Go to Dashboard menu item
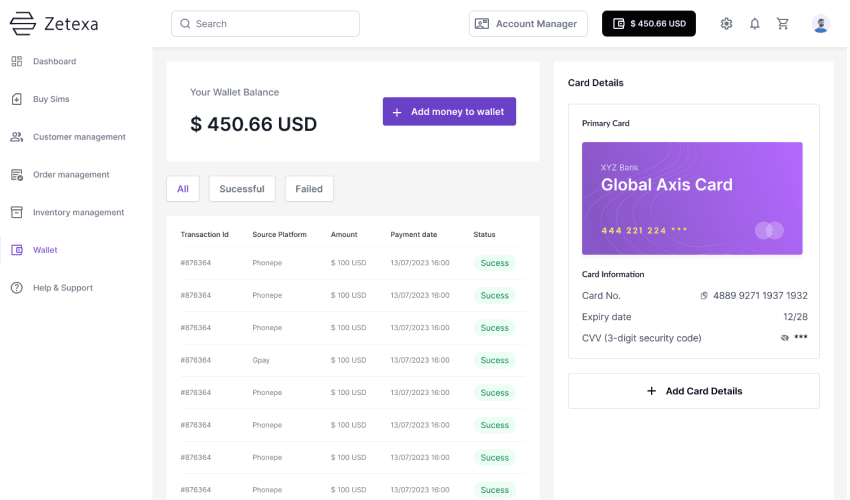The width and height of the screenshot is (850, 500). point(54,61)
